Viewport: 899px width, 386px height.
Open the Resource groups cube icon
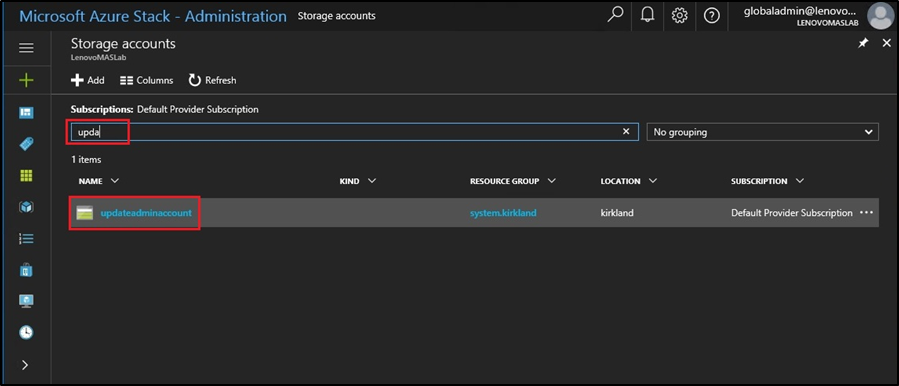point(26,207)
